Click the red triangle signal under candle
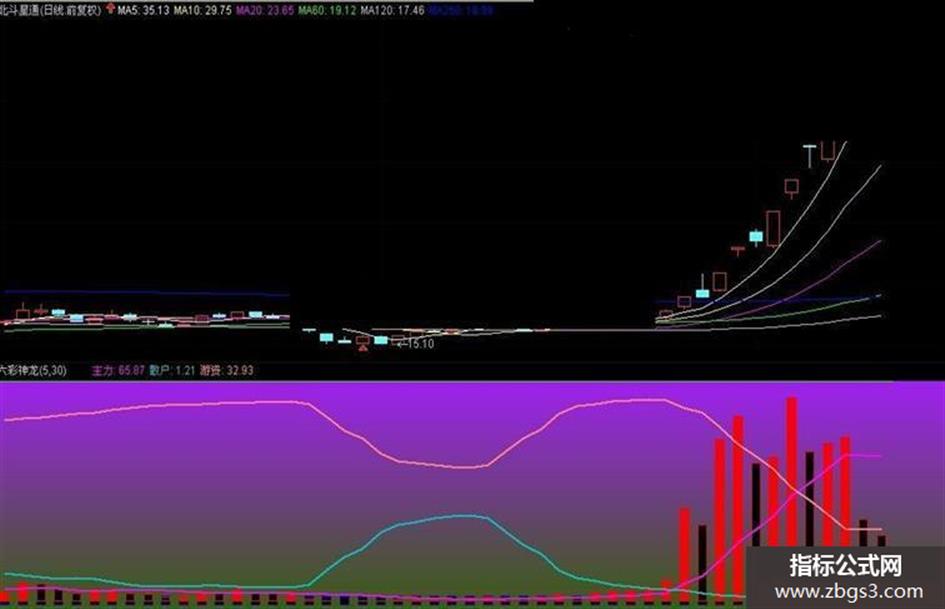945x609 pixels. tap(362, 348)
